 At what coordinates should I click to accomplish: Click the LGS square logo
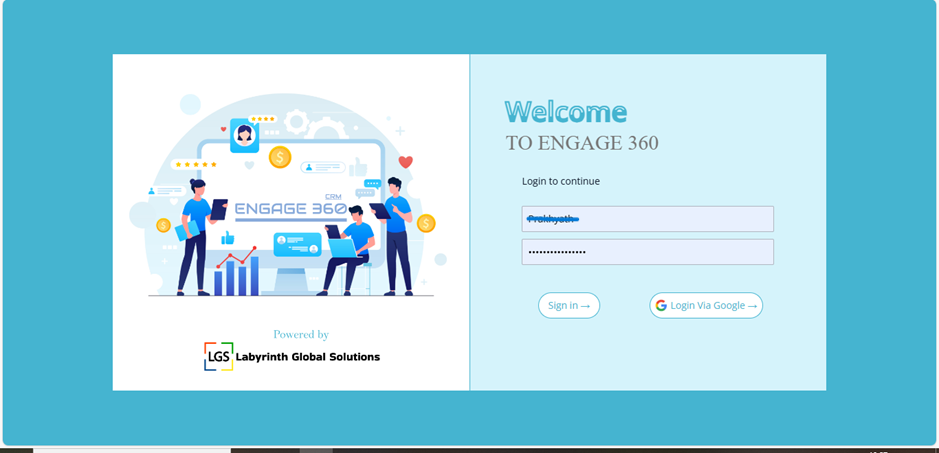pyautogui.click(x=218, y=357)
